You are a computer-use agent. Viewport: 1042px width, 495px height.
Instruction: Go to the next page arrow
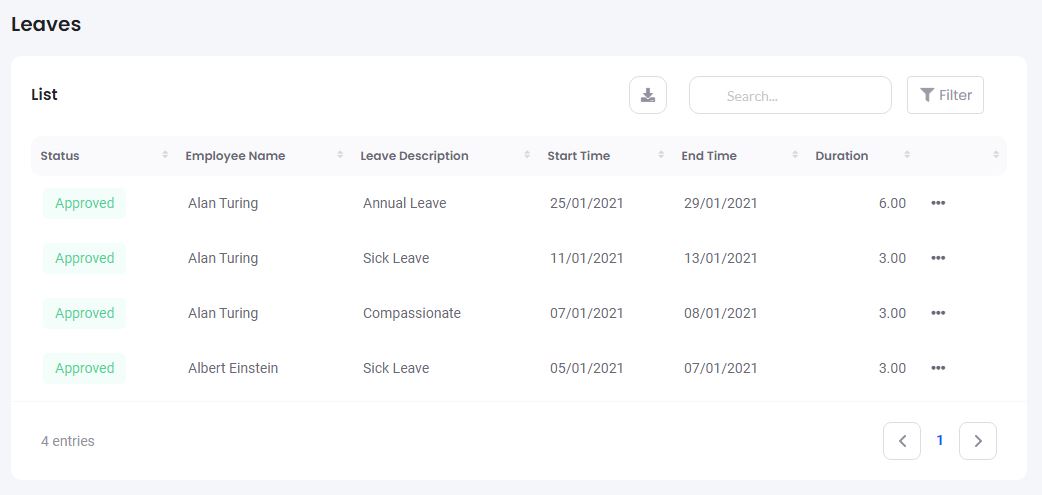[x=978, y=441]
